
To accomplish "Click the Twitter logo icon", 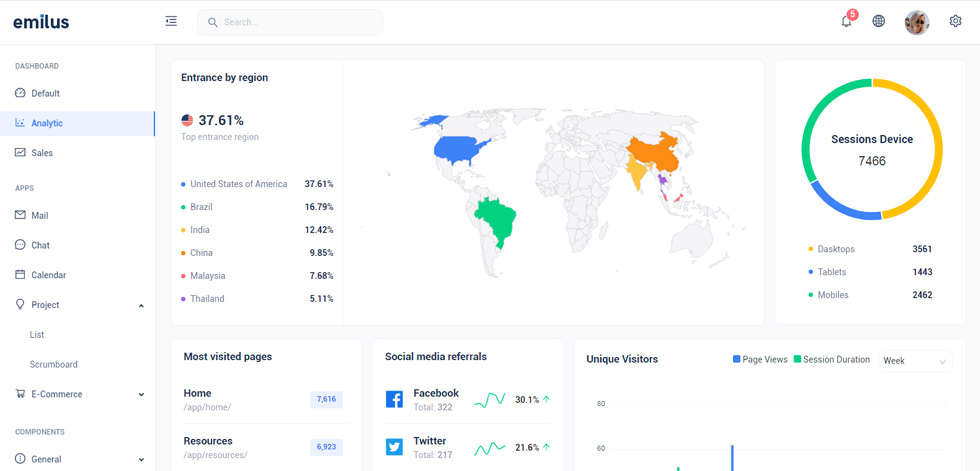I will (394, 447).
